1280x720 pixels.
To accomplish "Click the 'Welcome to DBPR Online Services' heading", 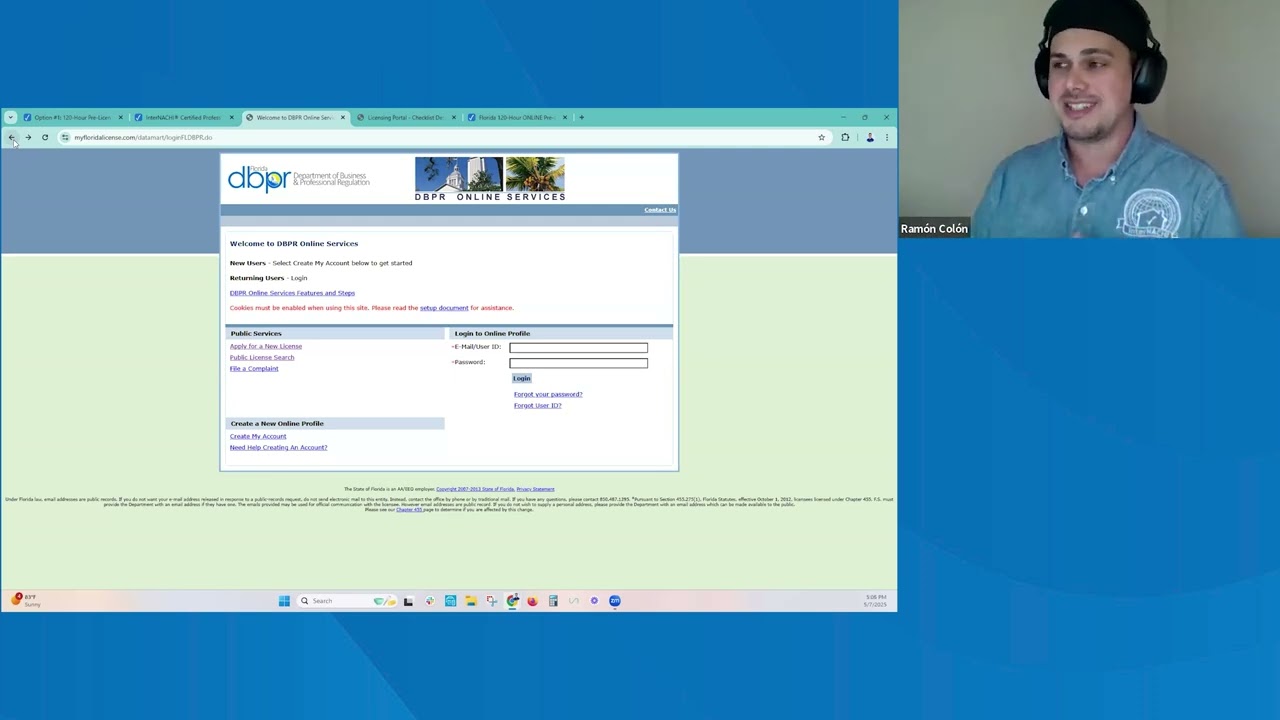I will coord(294,244).
